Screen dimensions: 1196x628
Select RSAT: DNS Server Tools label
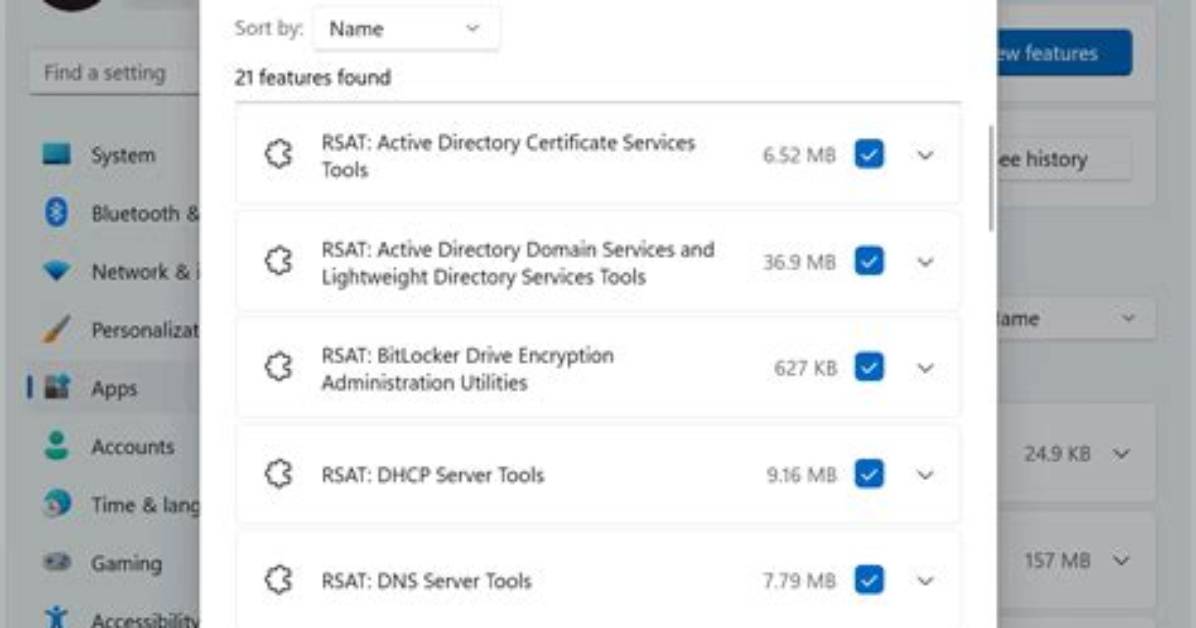click(x=426, y=581)
